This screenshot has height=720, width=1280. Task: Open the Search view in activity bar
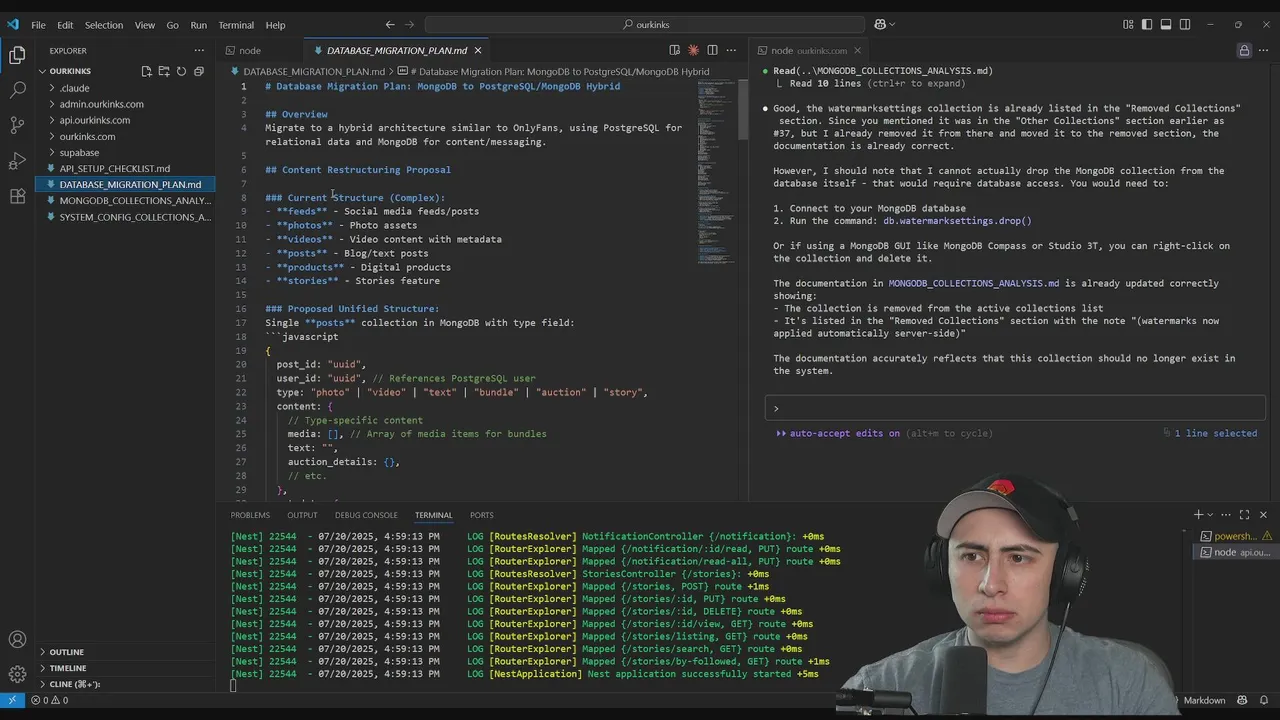[17, 90]
